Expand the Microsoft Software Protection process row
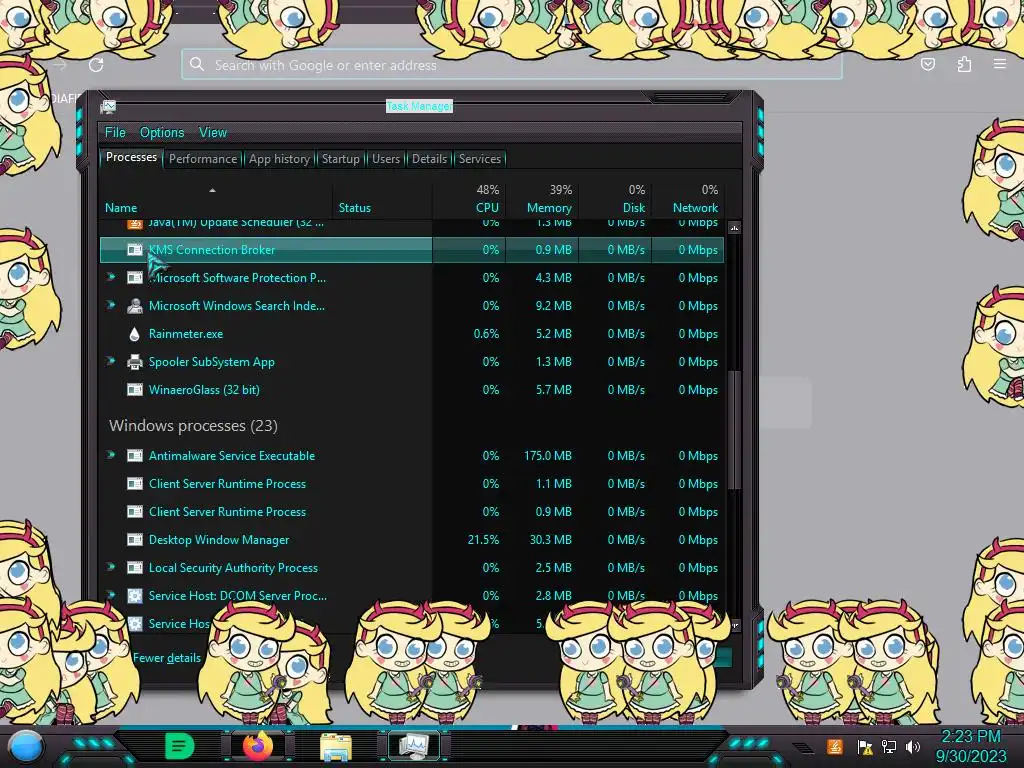This screenshot has height=768, width=1024. (111, 277)
